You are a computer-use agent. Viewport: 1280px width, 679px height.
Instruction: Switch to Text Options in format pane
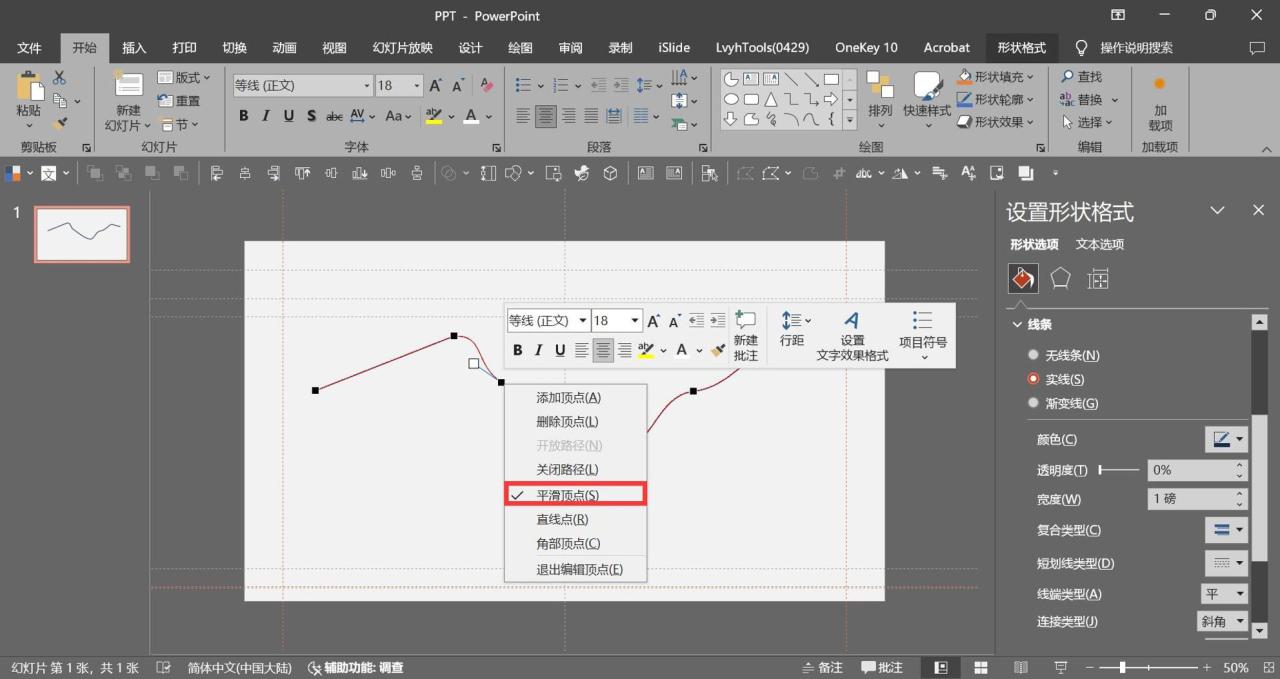[x=1100, y=244]
